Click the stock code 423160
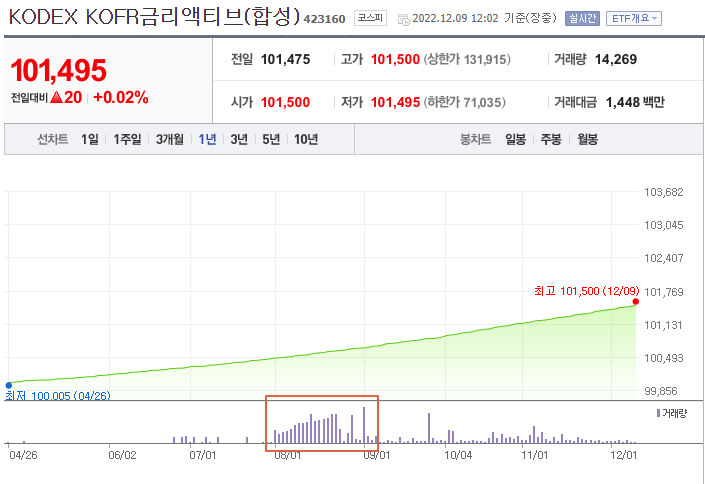 pyautogui.click(x=324, y=19)
